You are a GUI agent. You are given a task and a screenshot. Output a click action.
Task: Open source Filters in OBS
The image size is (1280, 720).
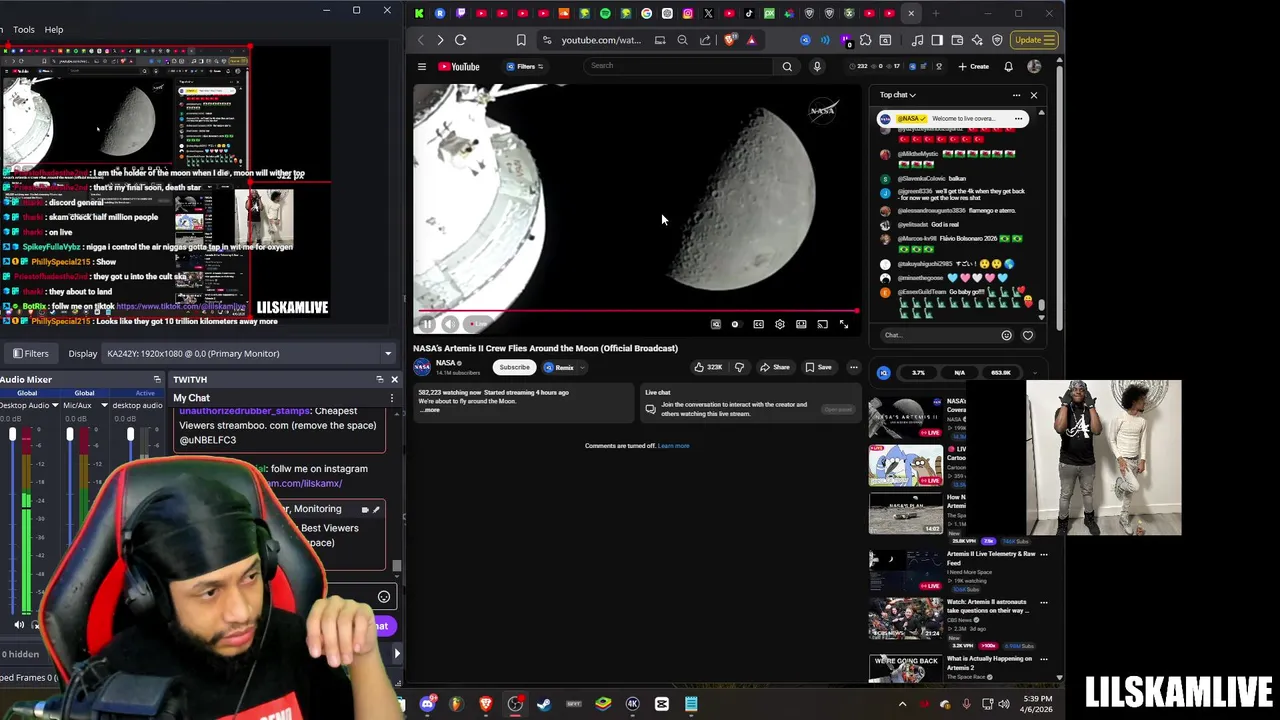pos(30,353)
